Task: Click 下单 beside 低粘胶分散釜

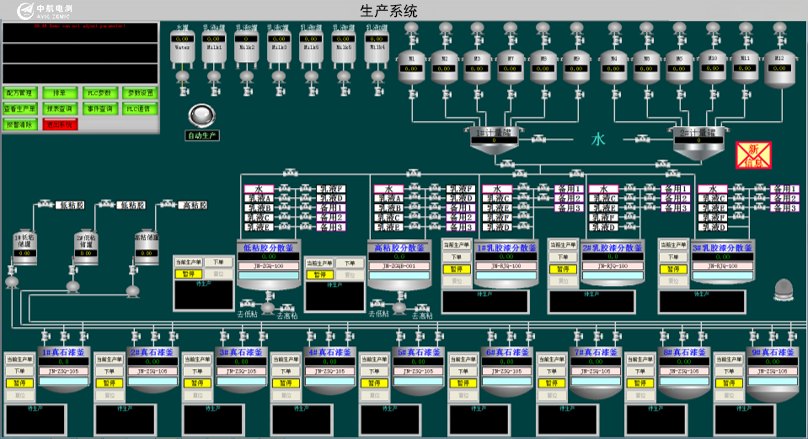Action: pos(218,262)
